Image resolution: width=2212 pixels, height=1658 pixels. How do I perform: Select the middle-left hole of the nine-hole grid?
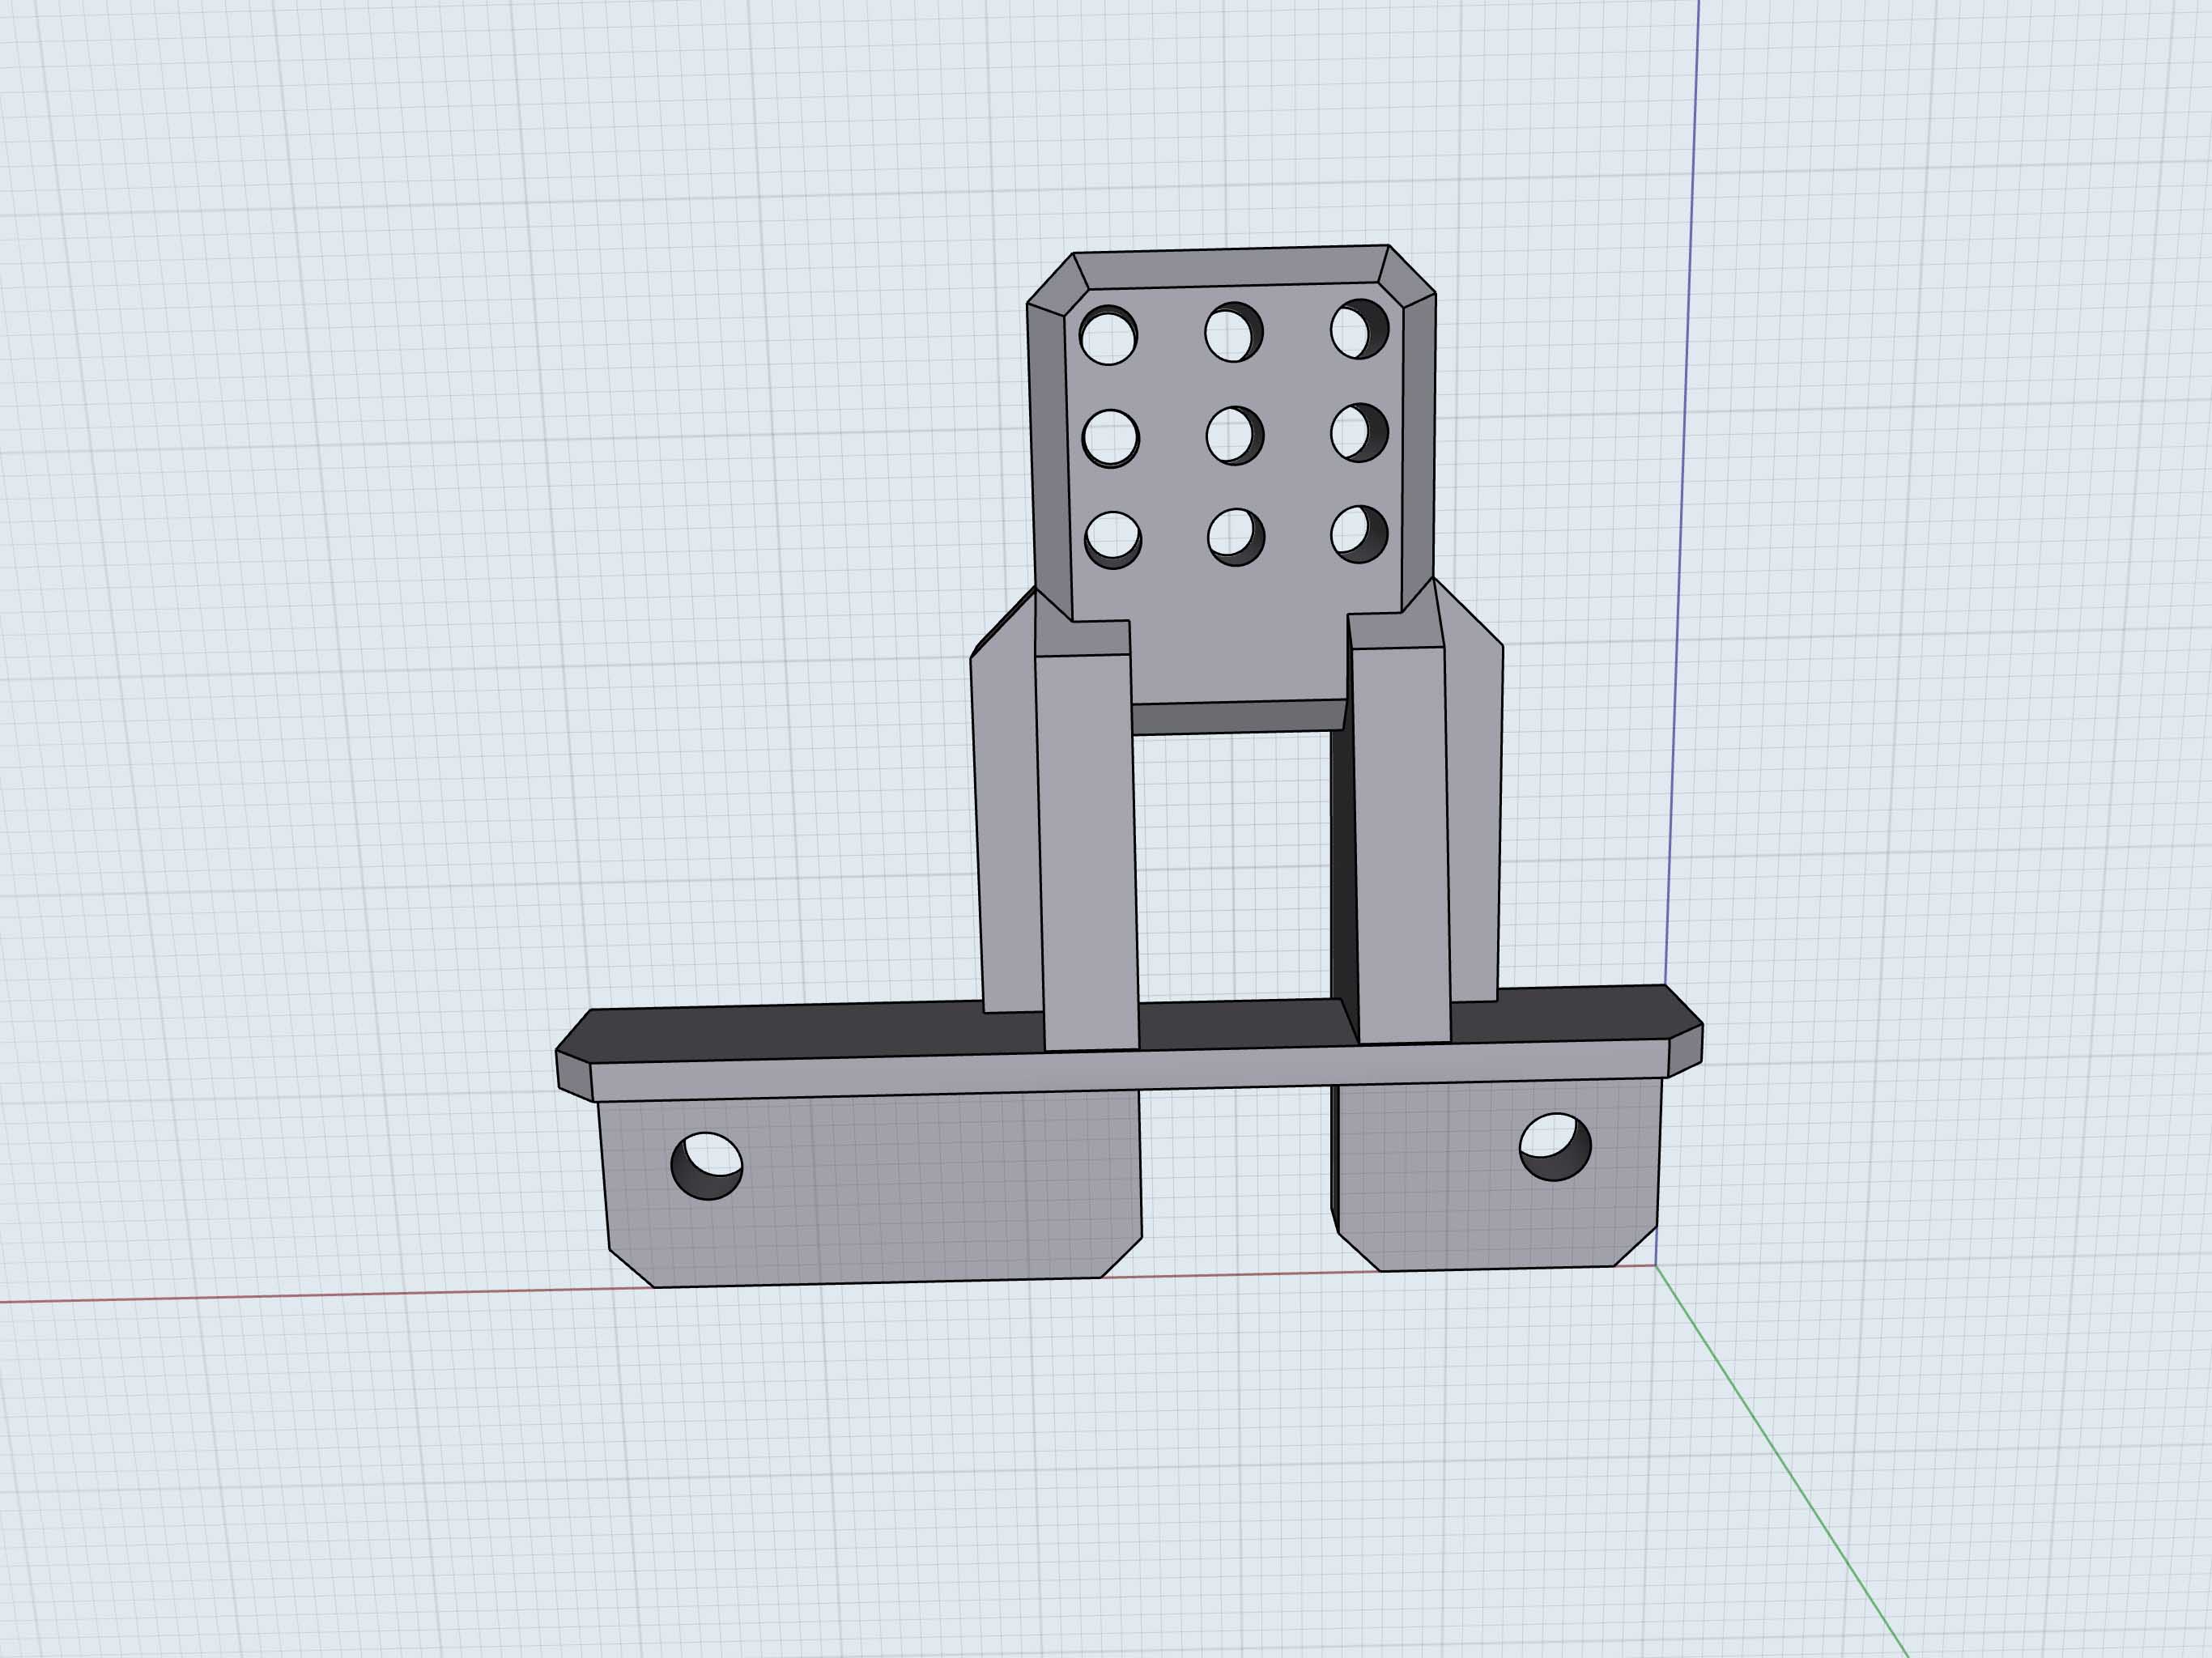pos(1111,438)
